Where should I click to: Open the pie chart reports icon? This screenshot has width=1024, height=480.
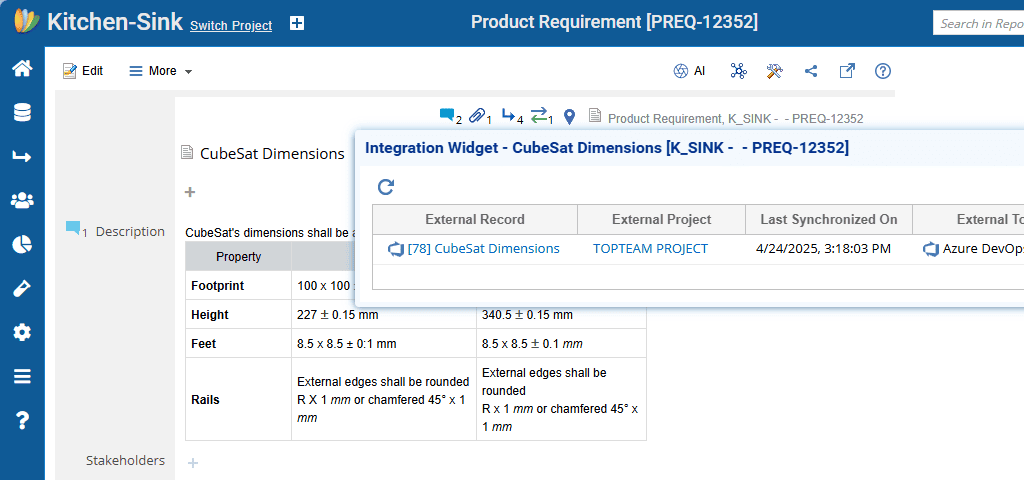(x=22, y=244)
